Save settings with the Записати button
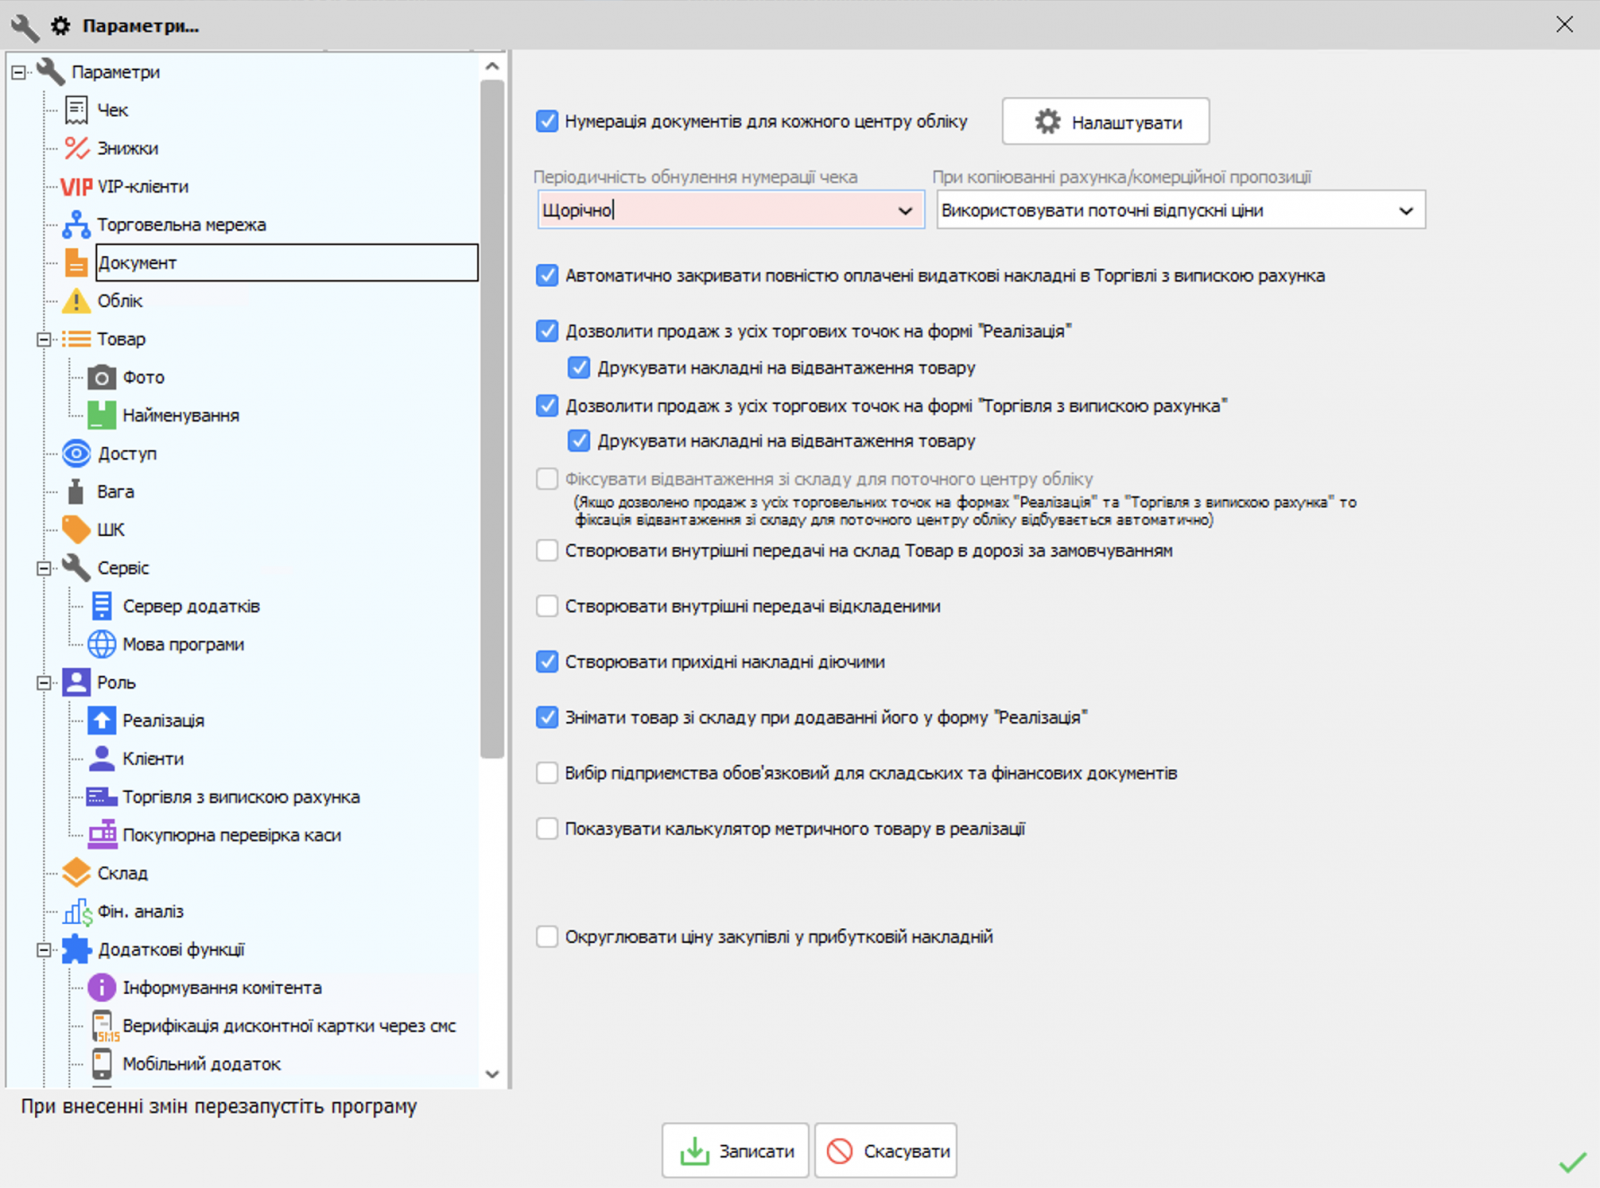 (x=735, y=1151)
